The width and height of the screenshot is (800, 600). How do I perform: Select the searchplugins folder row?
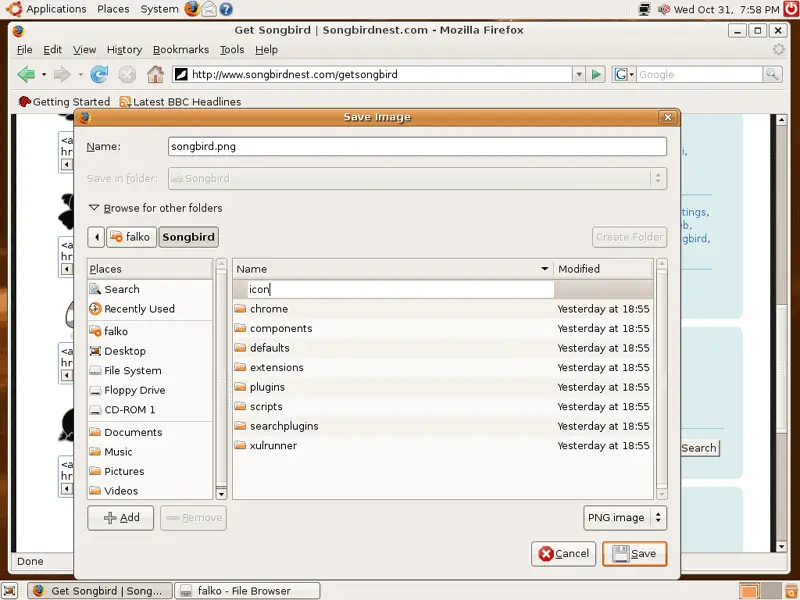[443, 426]
